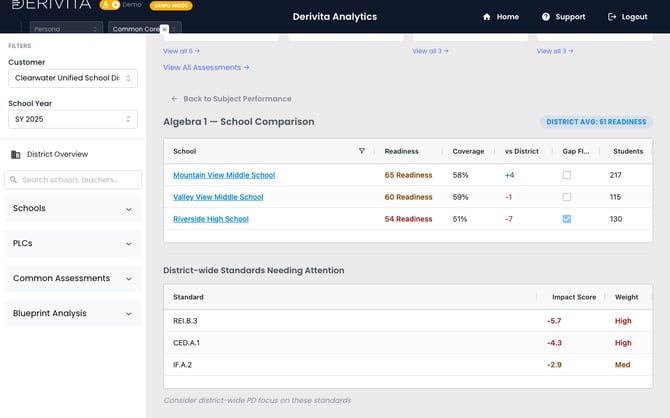Check Gap Flag for Valley View Middle School

[x=567, y=197]
